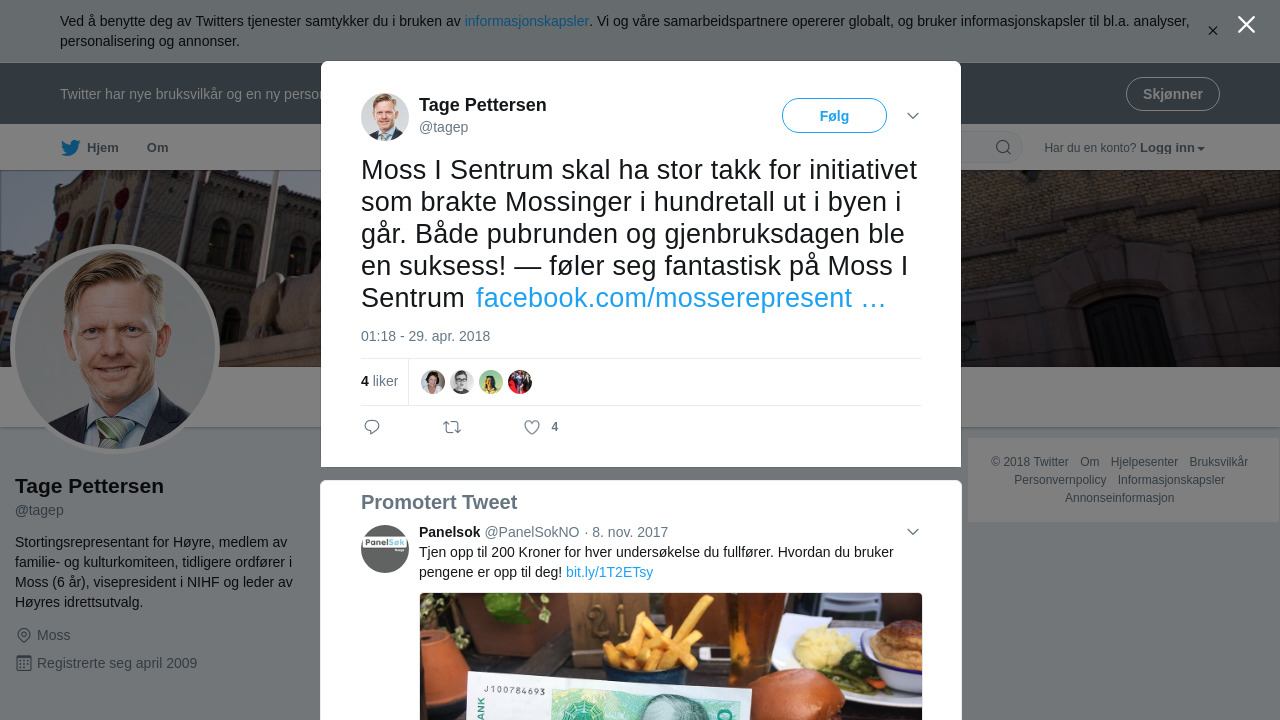Open the Om menu item

coord(158,148)
